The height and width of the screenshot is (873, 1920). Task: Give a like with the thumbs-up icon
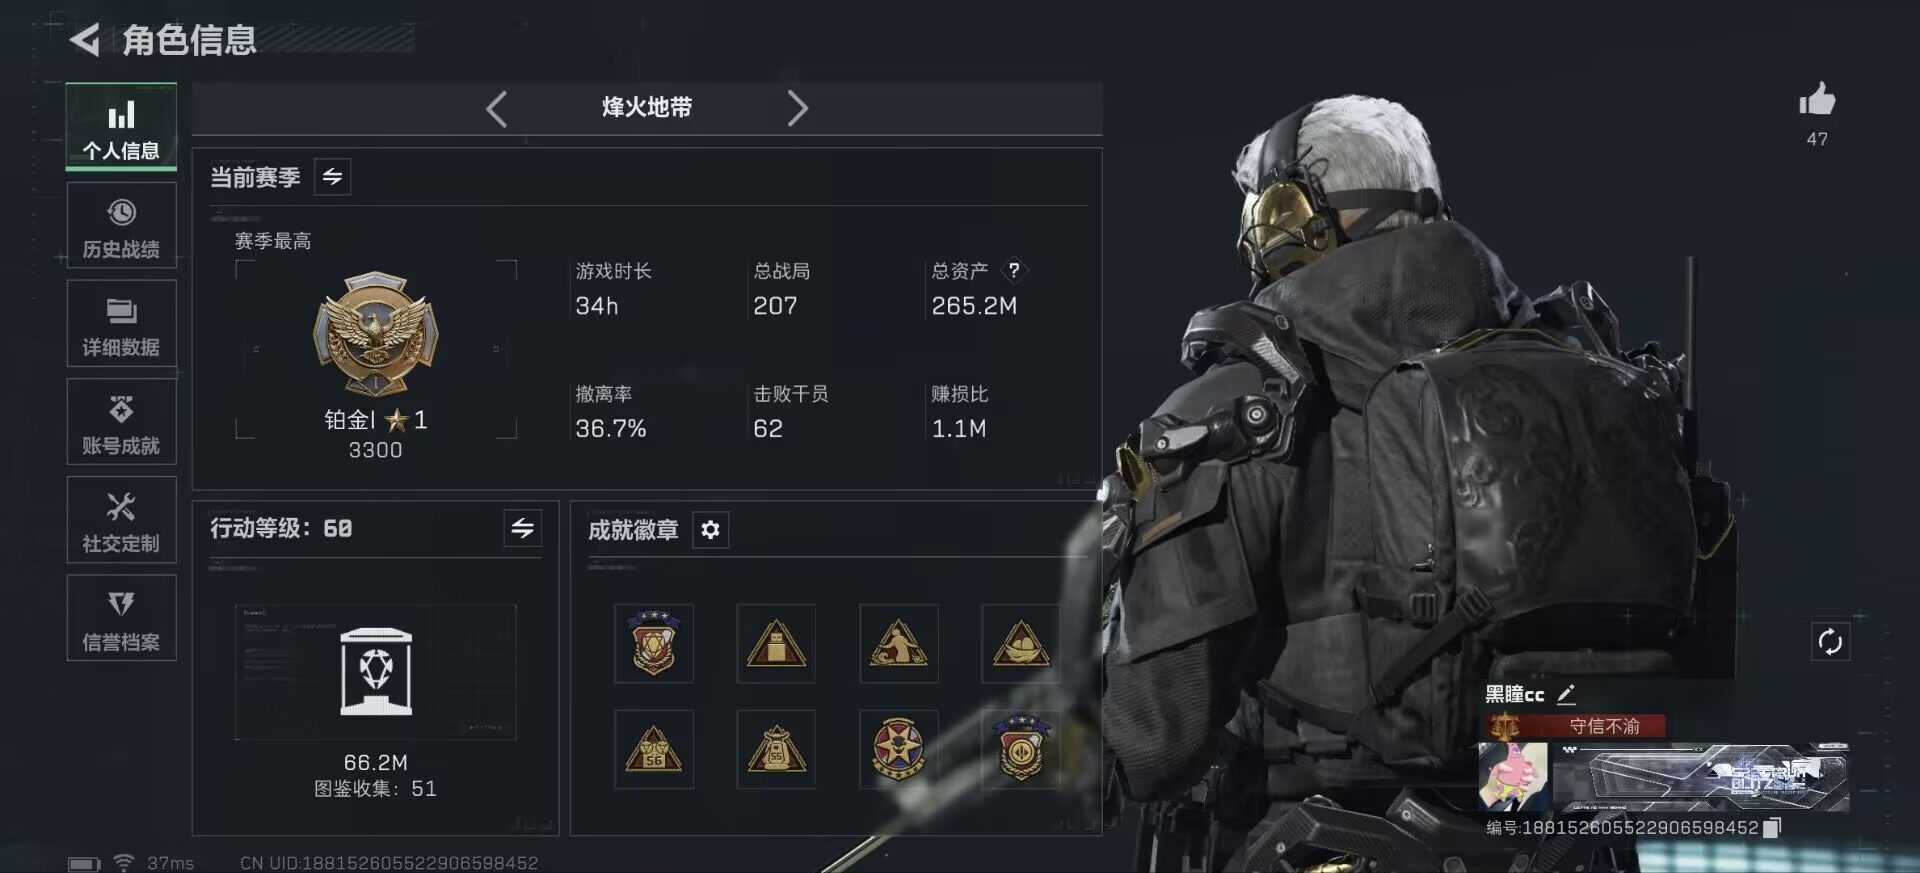click(1817, 100)
